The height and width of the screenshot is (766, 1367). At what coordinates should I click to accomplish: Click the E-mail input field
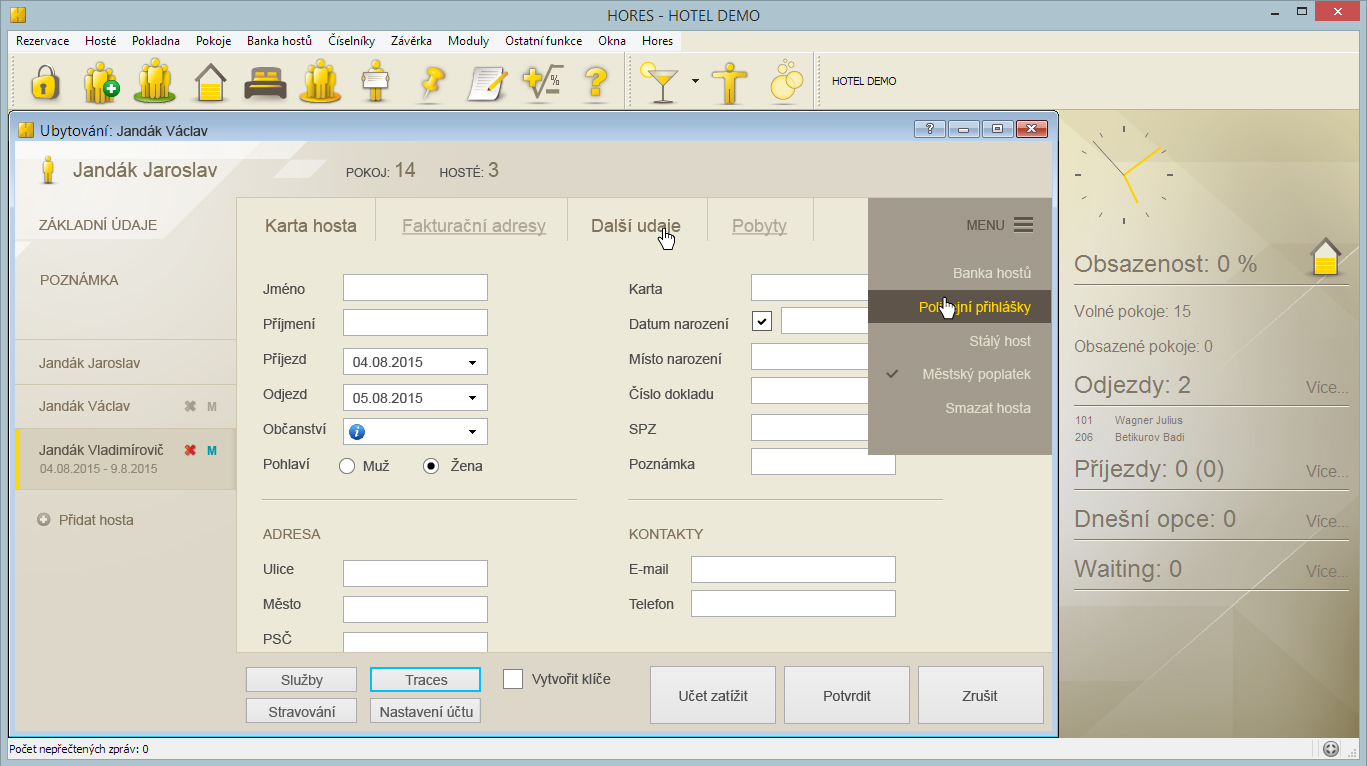(x=793, y=569)
